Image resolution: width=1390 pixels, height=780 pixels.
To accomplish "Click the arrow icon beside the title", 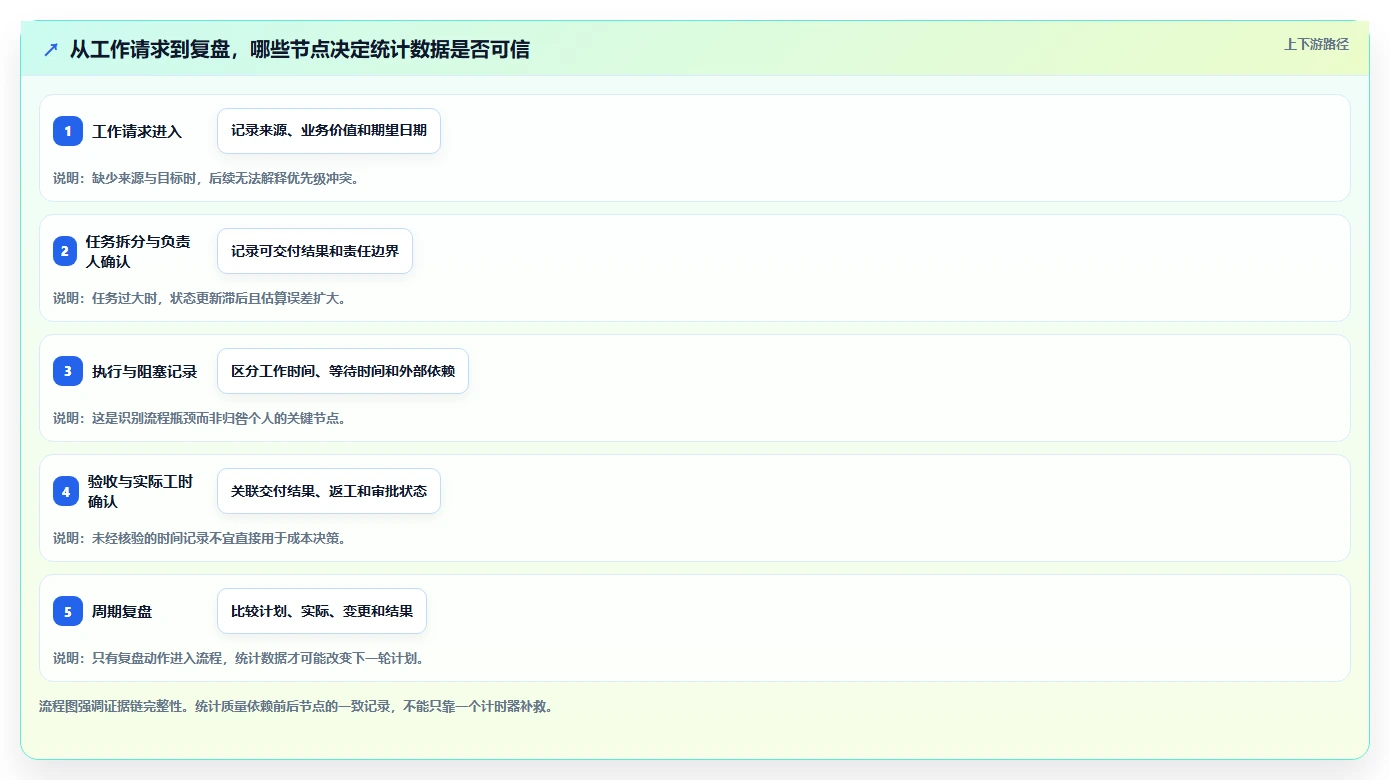I will pyautogui.click(x=51, y=50).
